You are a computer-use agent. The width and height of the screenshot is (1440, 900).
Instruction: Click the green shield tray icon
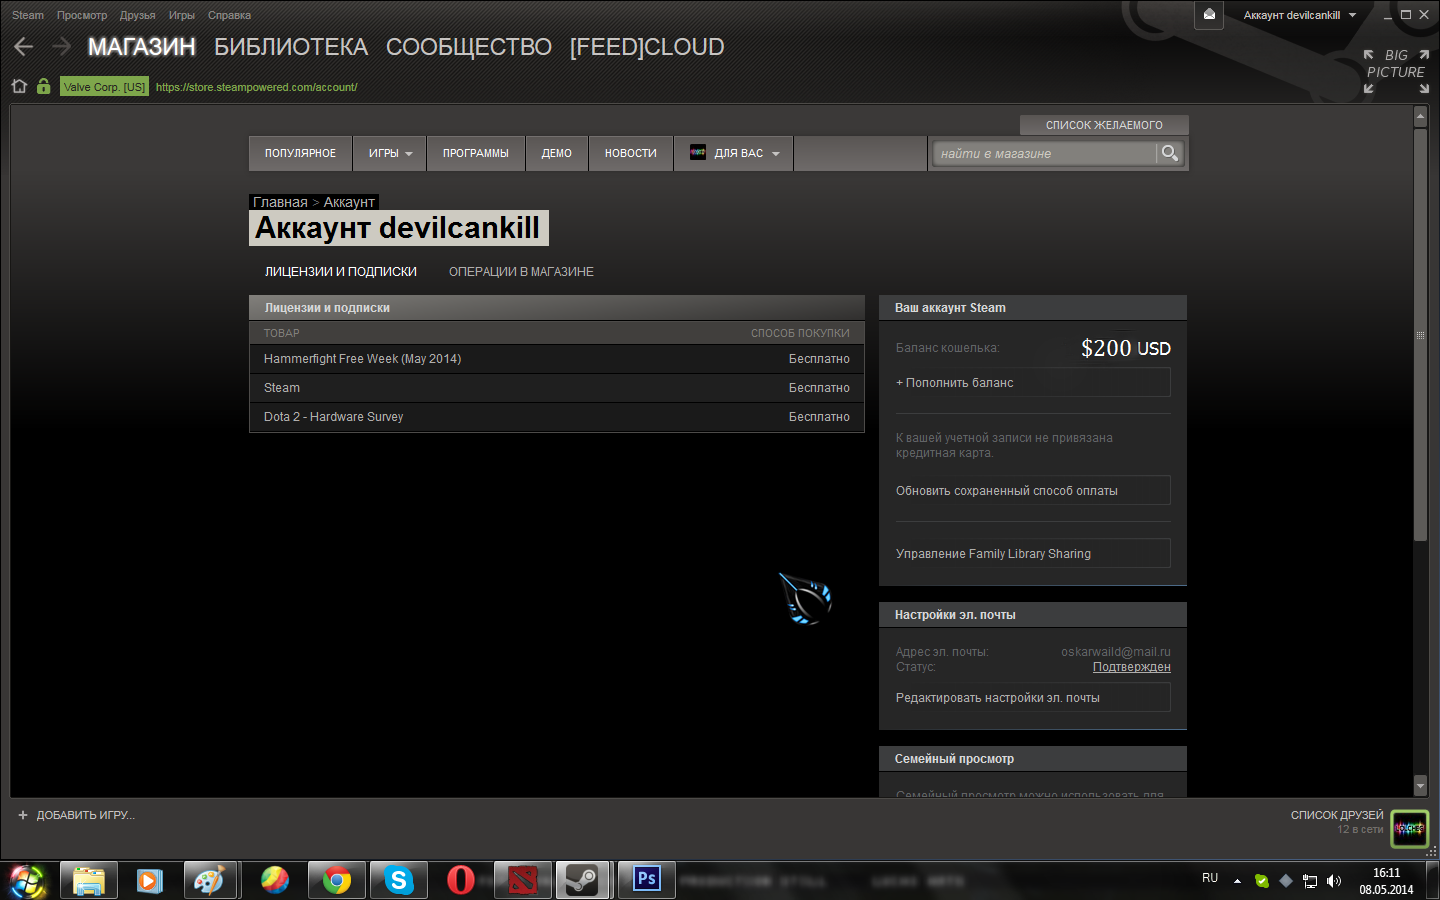[x=1262, y=881]
